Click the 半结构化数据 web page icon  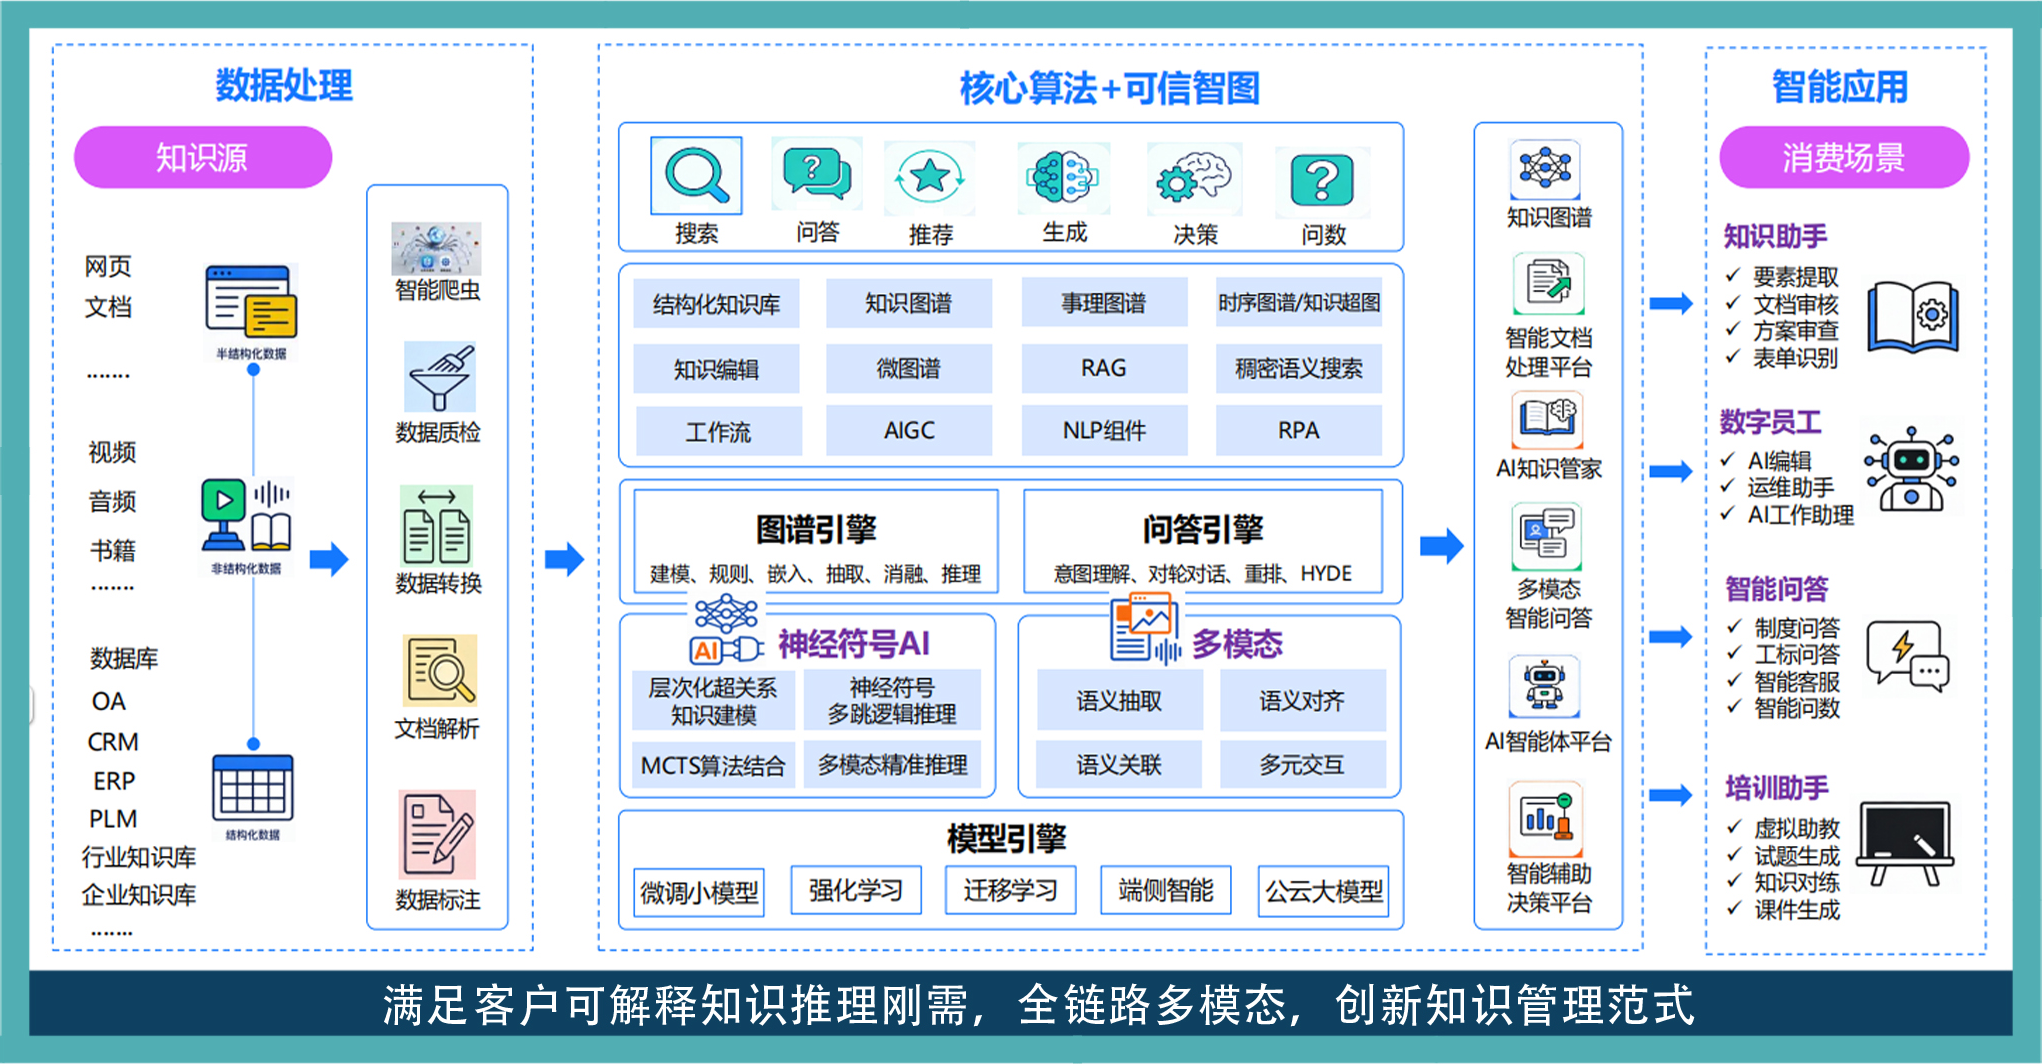tap(251, 303)
